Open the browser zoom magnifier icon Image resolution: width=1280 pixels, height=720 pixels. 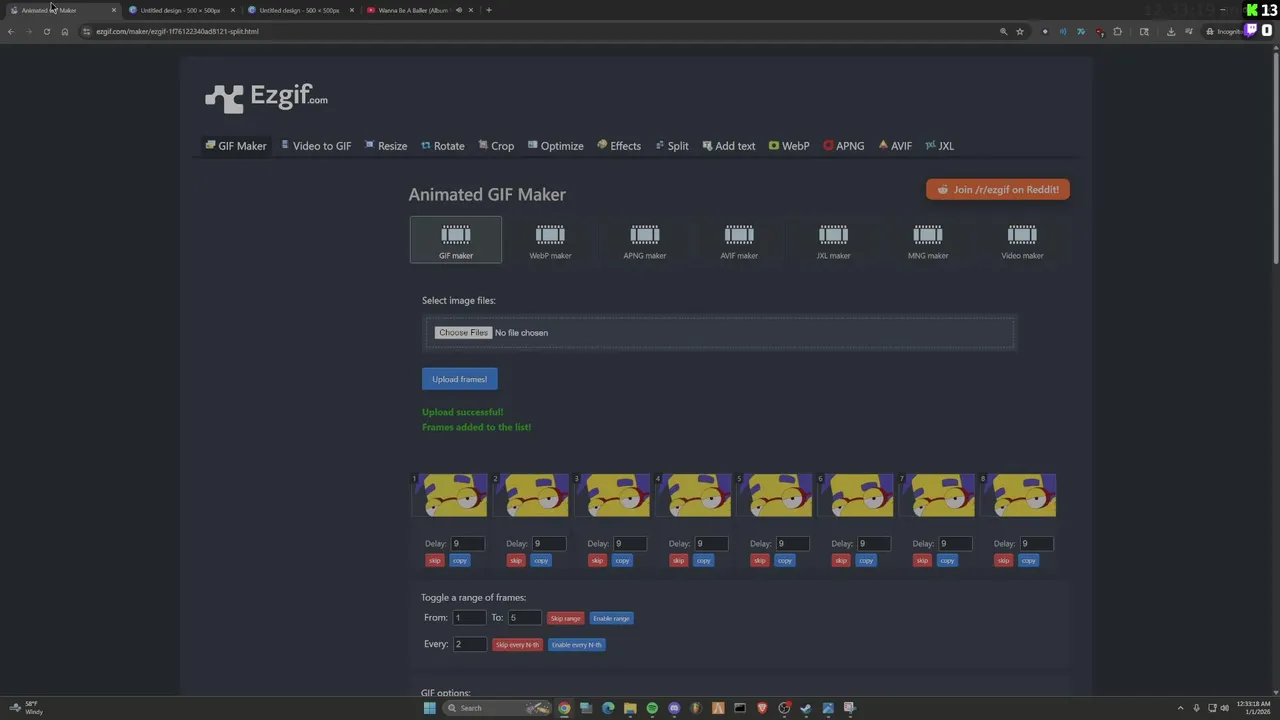coord(1003,31)
